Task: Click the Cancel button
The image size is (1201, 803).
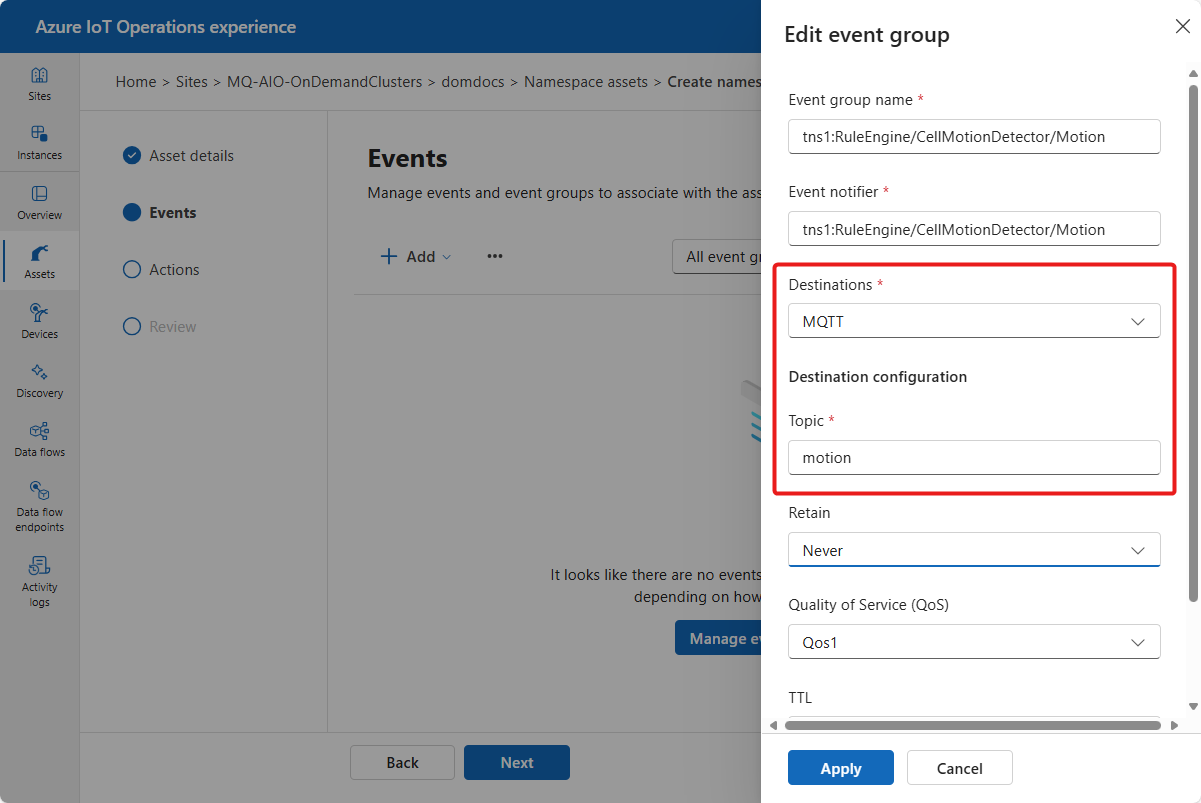Action: (x=959, y=768)
